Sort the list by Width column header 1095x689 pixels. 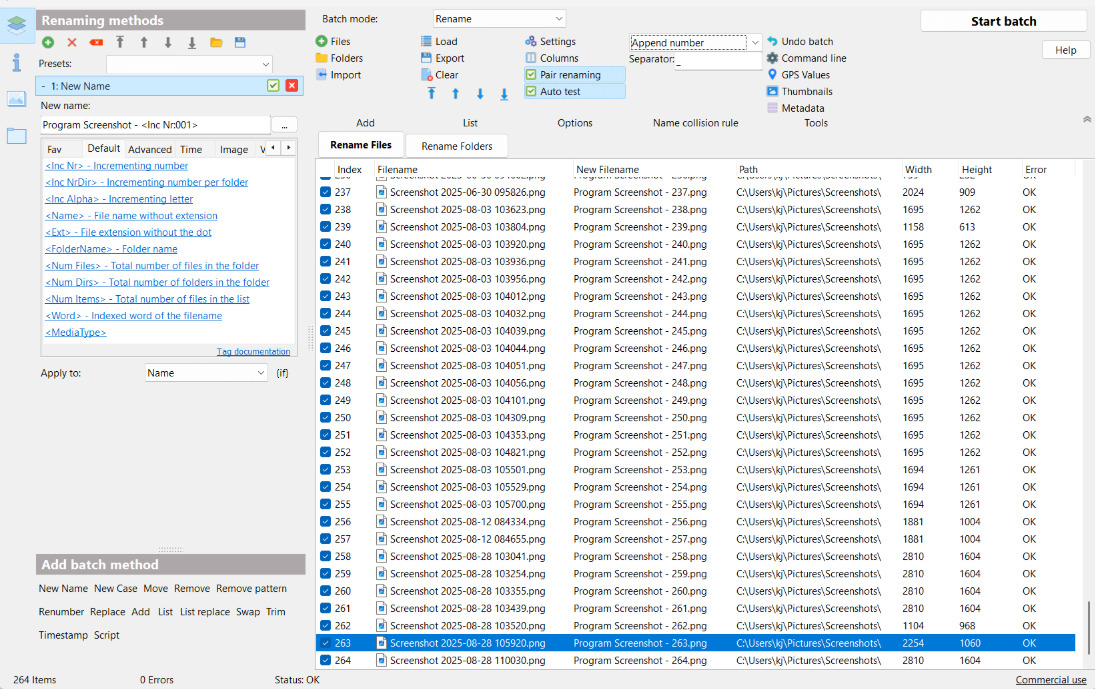pyautogui.click(x=918, y=170)
